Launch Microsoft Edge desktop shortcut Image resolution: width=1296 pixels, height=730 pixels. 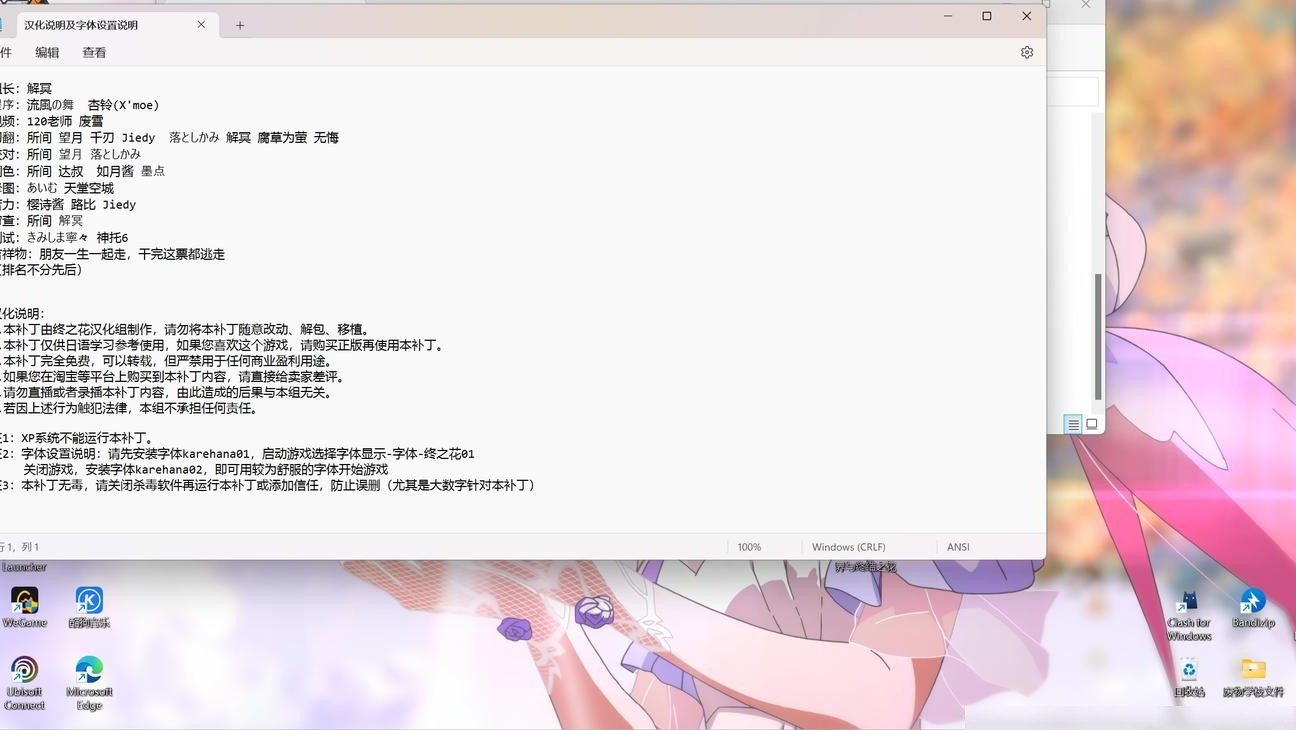coord(89,683)
